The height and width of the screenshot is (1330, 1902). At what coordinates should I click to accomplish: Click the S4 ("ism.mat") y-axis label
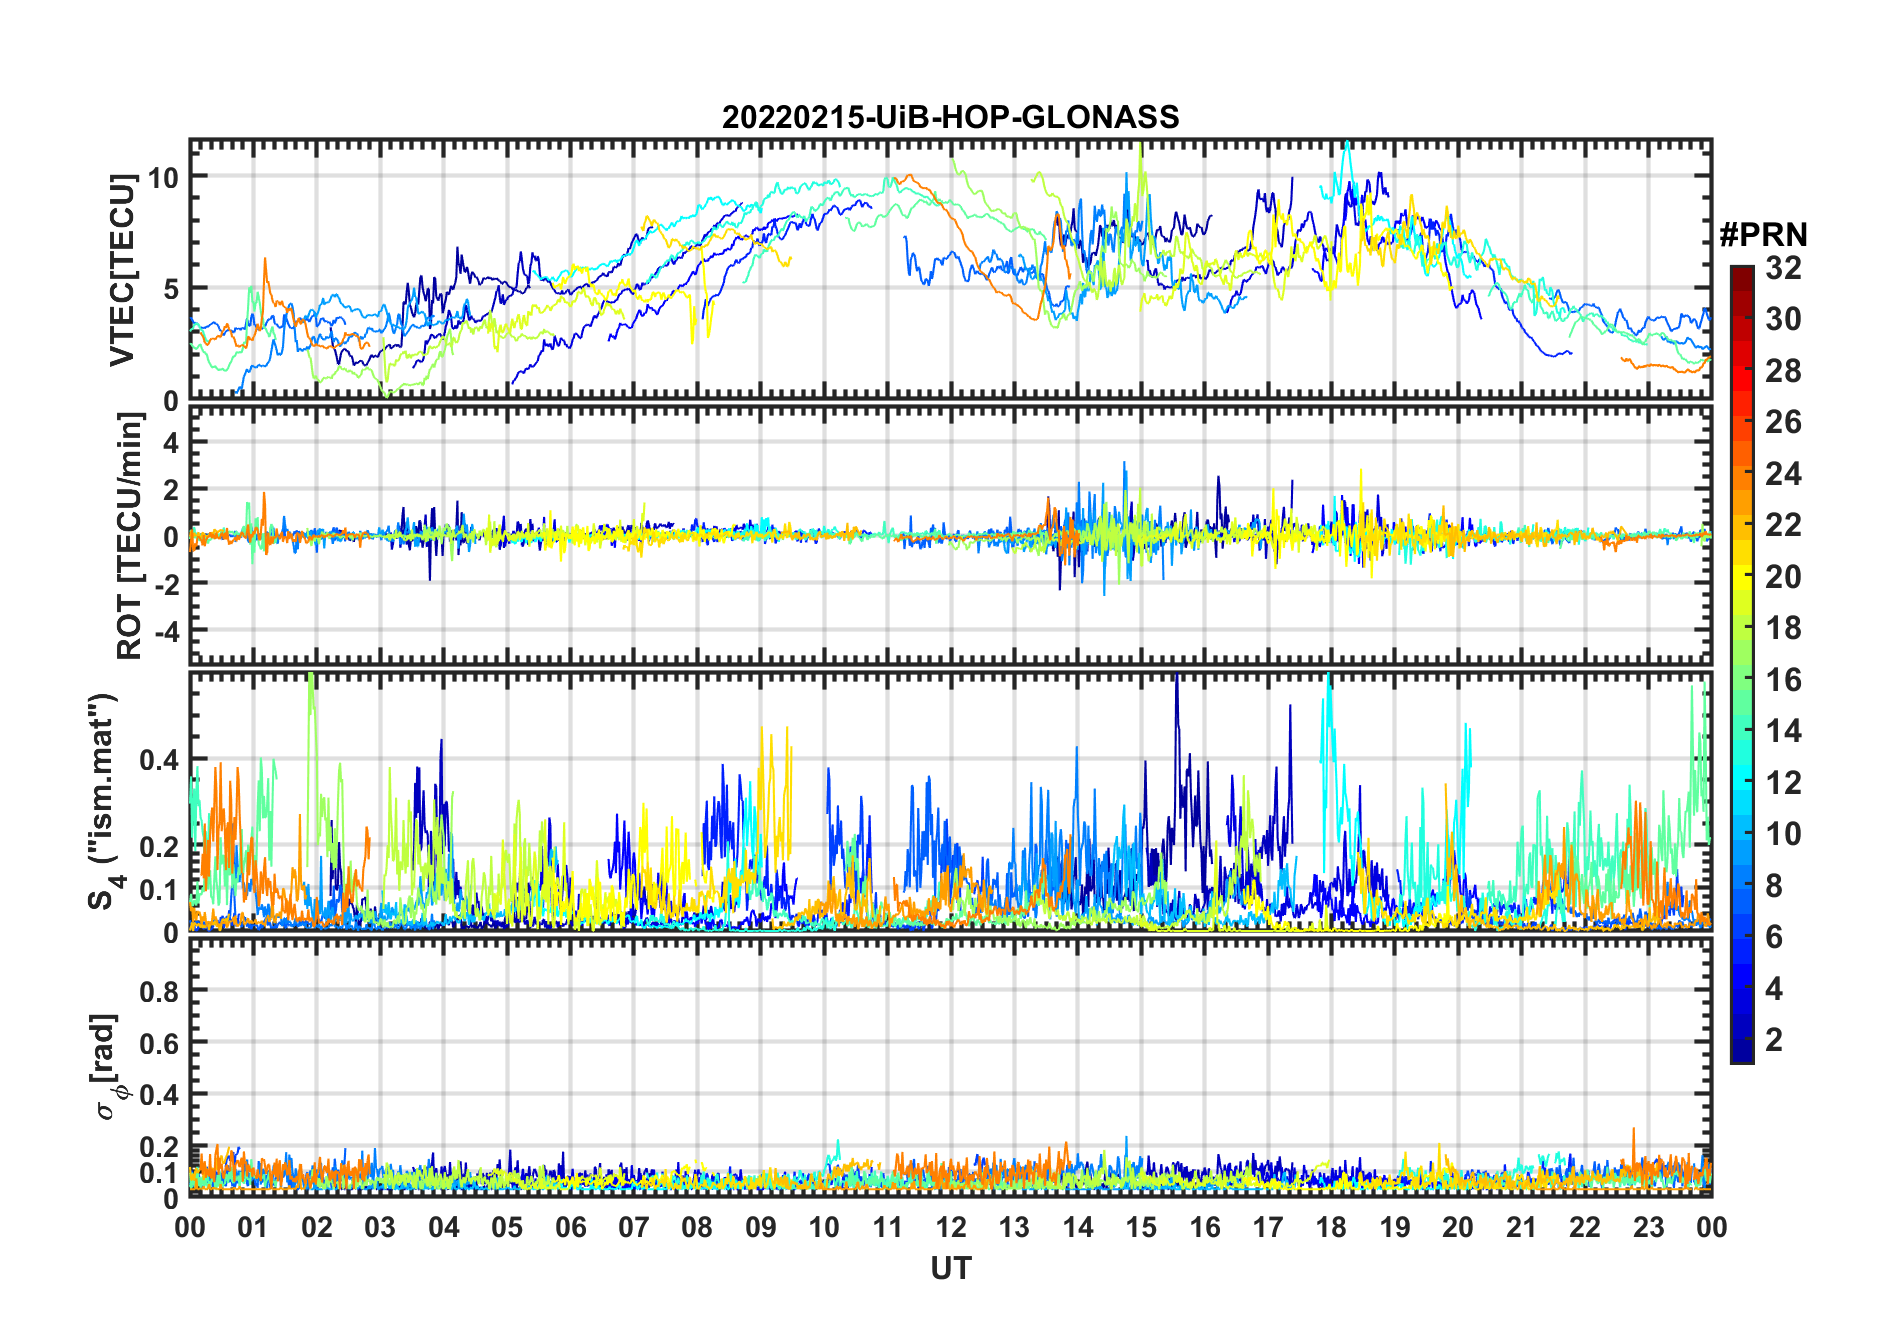(103, 802)
